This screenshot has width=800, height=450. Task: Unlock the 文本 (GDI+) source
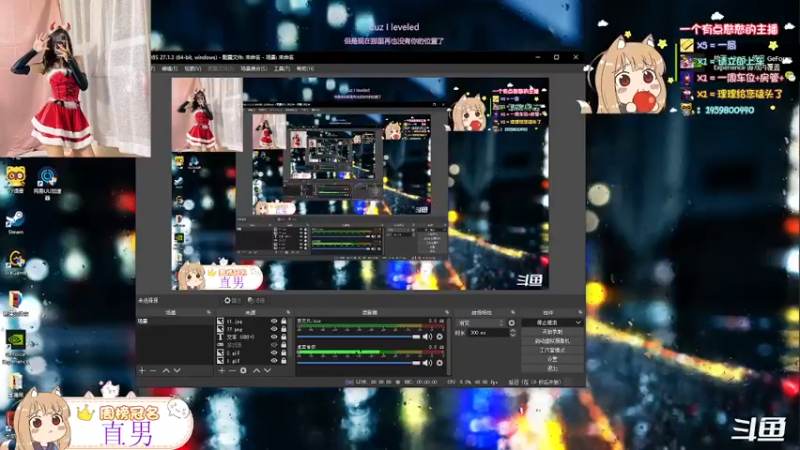click(284, 337)
